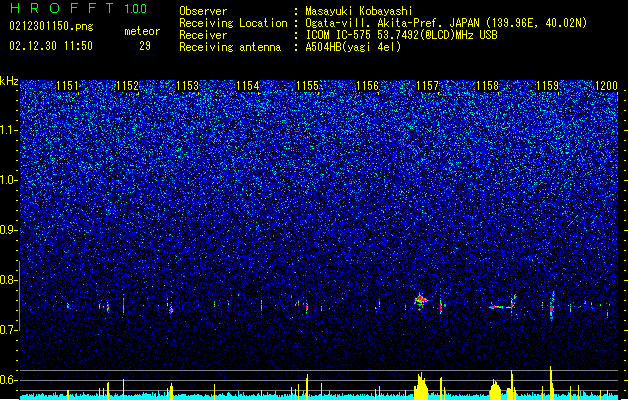The image size is (629, 400).
Task: Click the meteor count value 29
Action: [x=145, y=46]
